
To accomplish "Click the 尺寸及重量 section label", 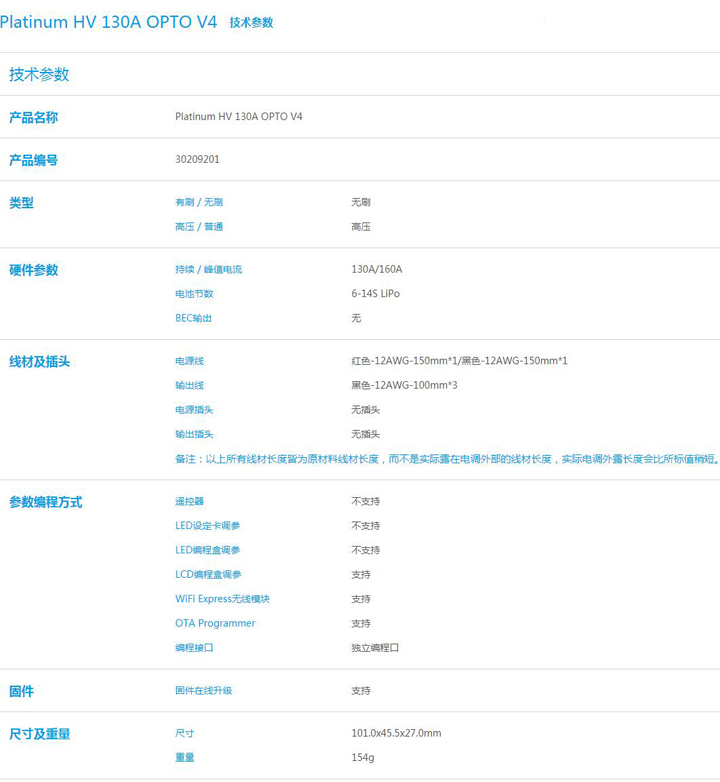I will (x=39, y=734).
